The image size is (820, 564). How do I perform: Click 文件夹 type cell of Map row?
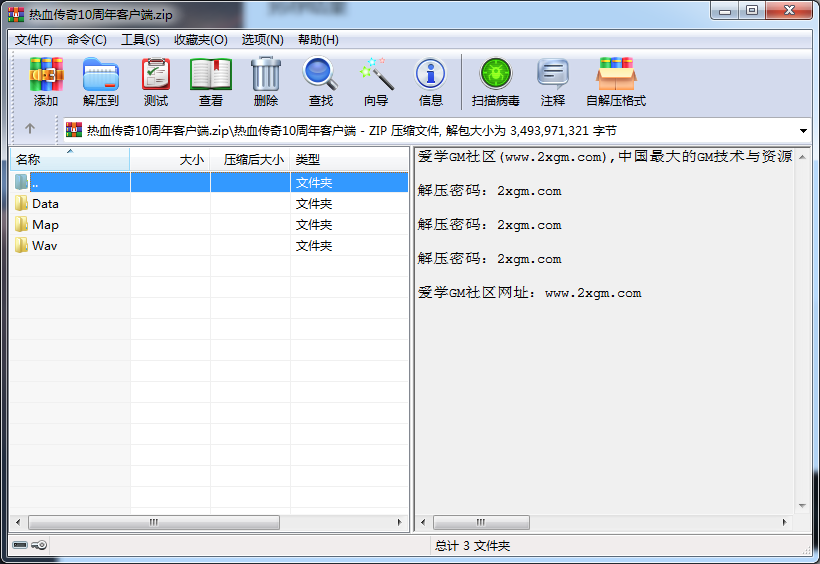point(314,224)
